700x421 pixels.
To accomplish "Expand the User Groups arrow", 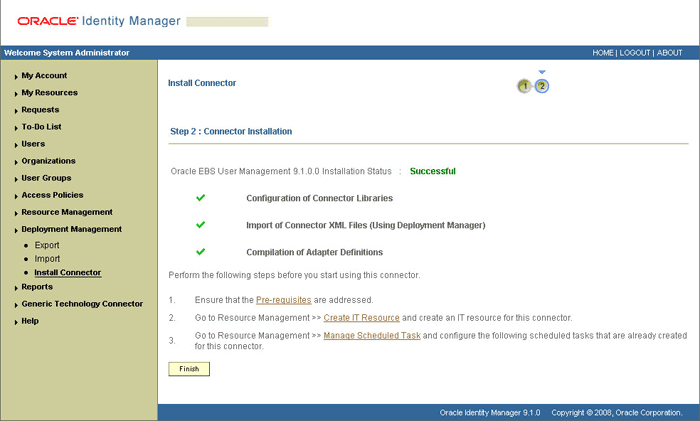I will 16,179.
